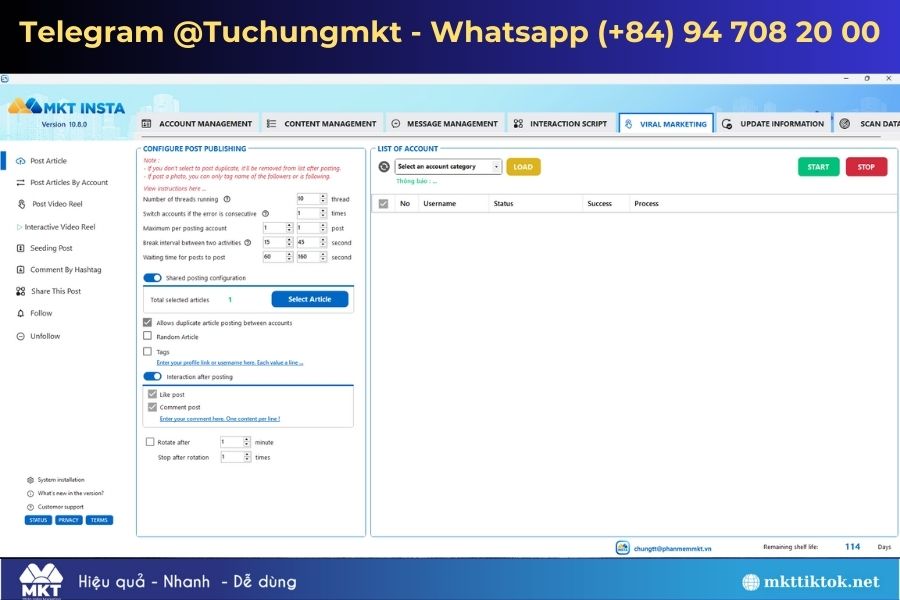Check the Rotate after checkbox
This screenshot has height=600, width=900.
click(x=150, y=442)
